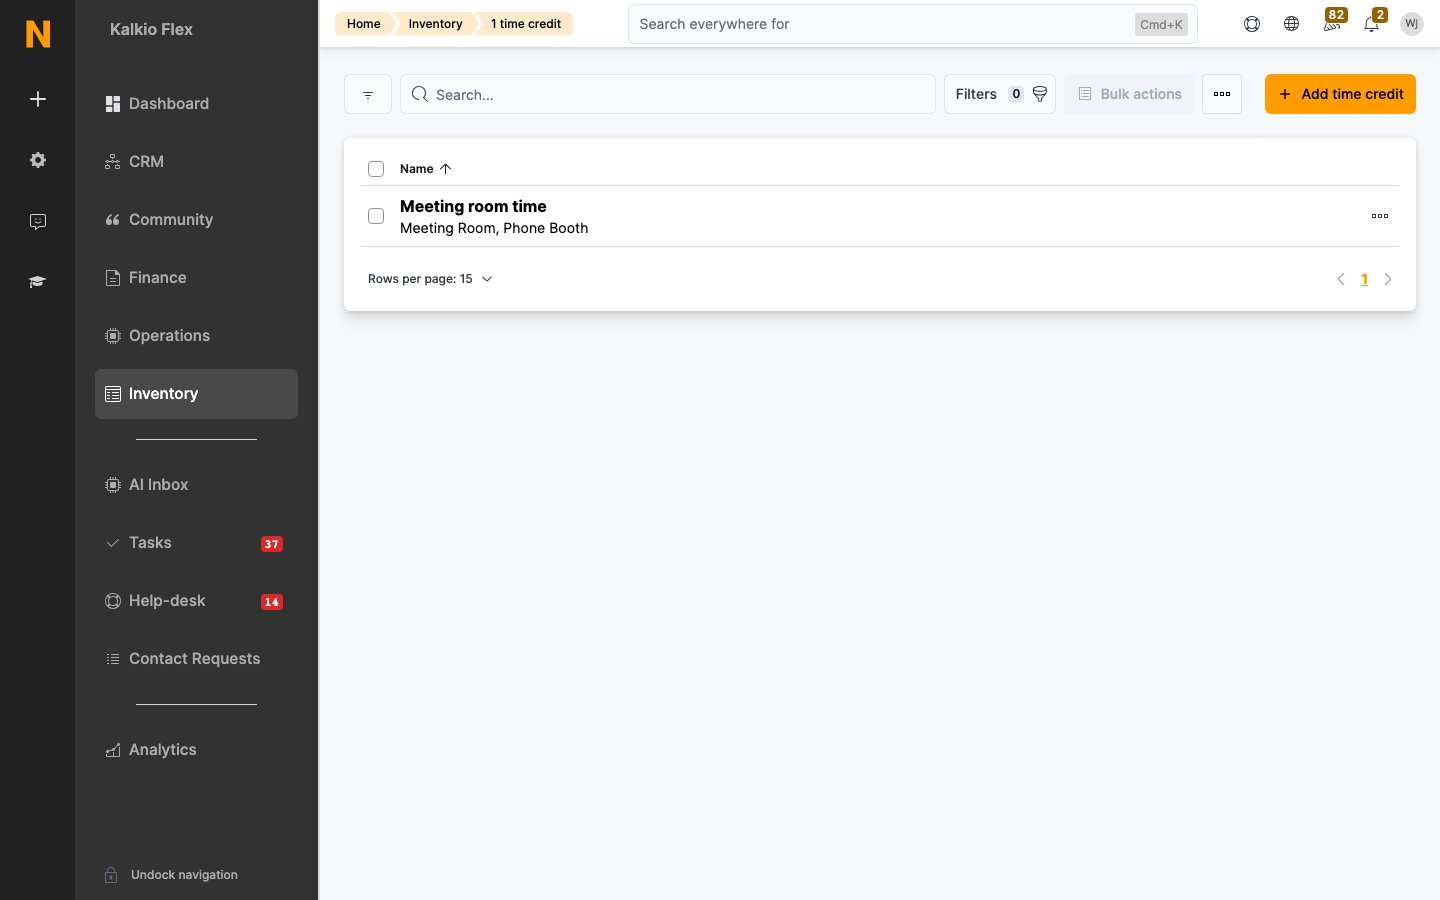
Task: Open Help-desk with 14 badge
Action: click(x=196, y=601)
